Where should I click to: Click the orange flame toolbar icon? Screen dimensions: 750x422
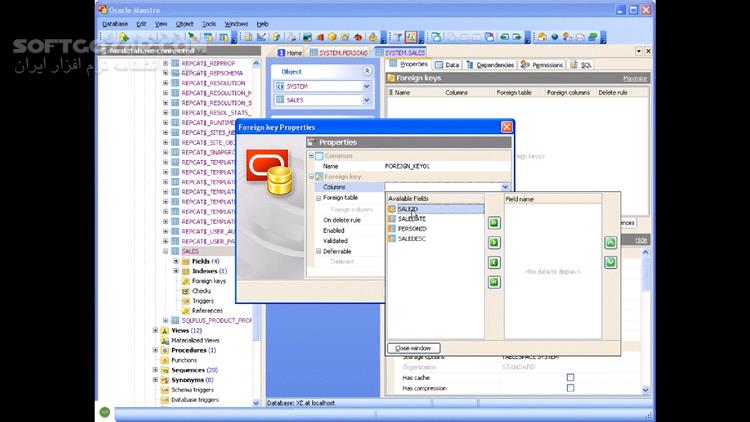point(373,37)
